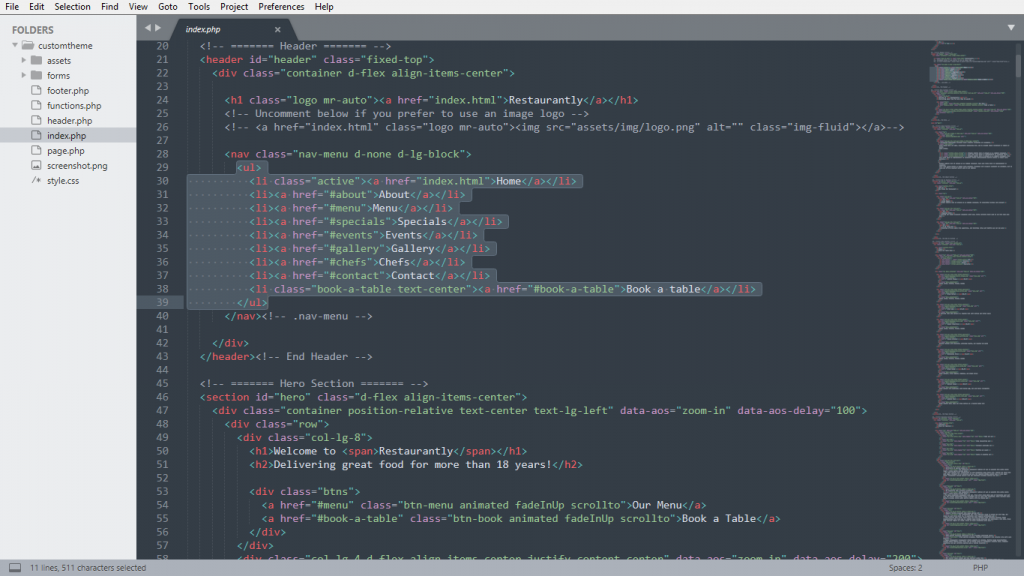Screen dimensions: 1024x576
Task: Expand the forms folder arrow
Action: coord(23,75)
